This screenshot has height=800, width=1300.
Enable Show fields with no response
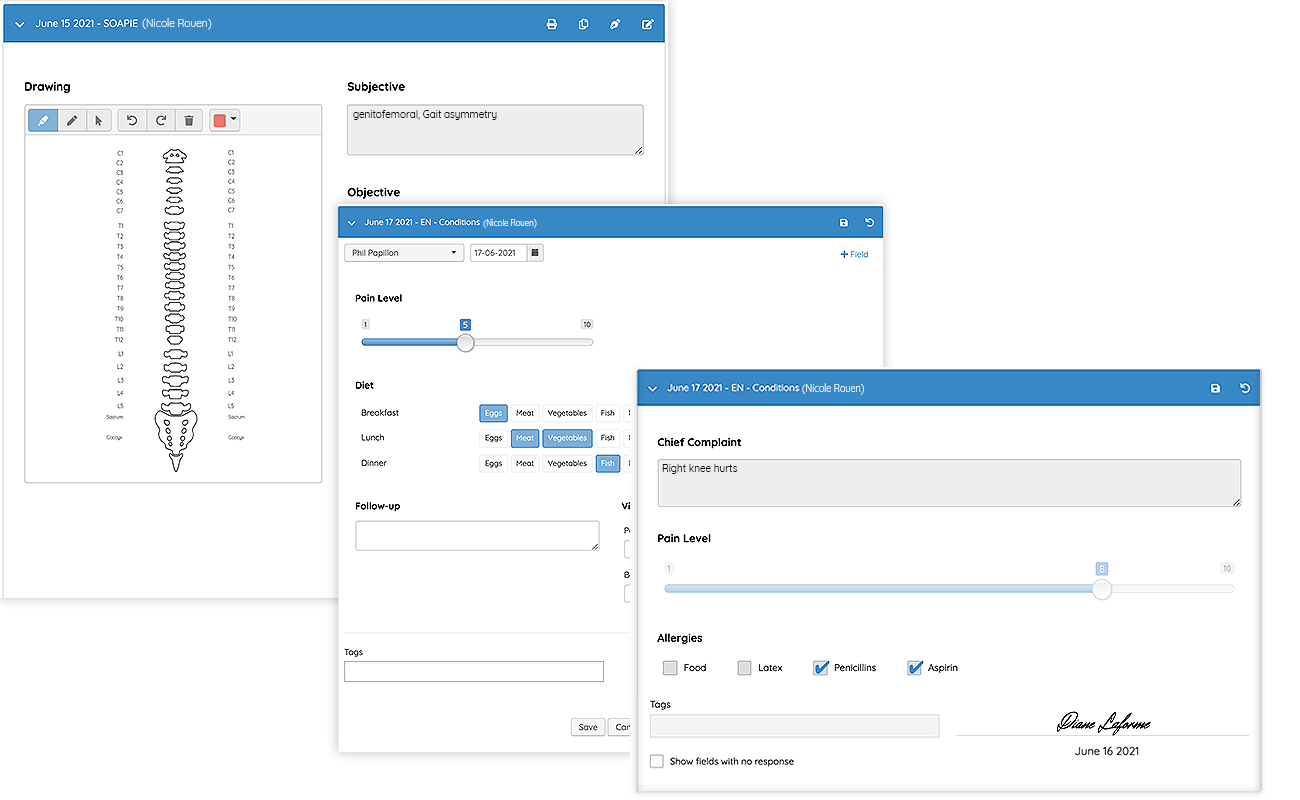(x=657, y=761)
